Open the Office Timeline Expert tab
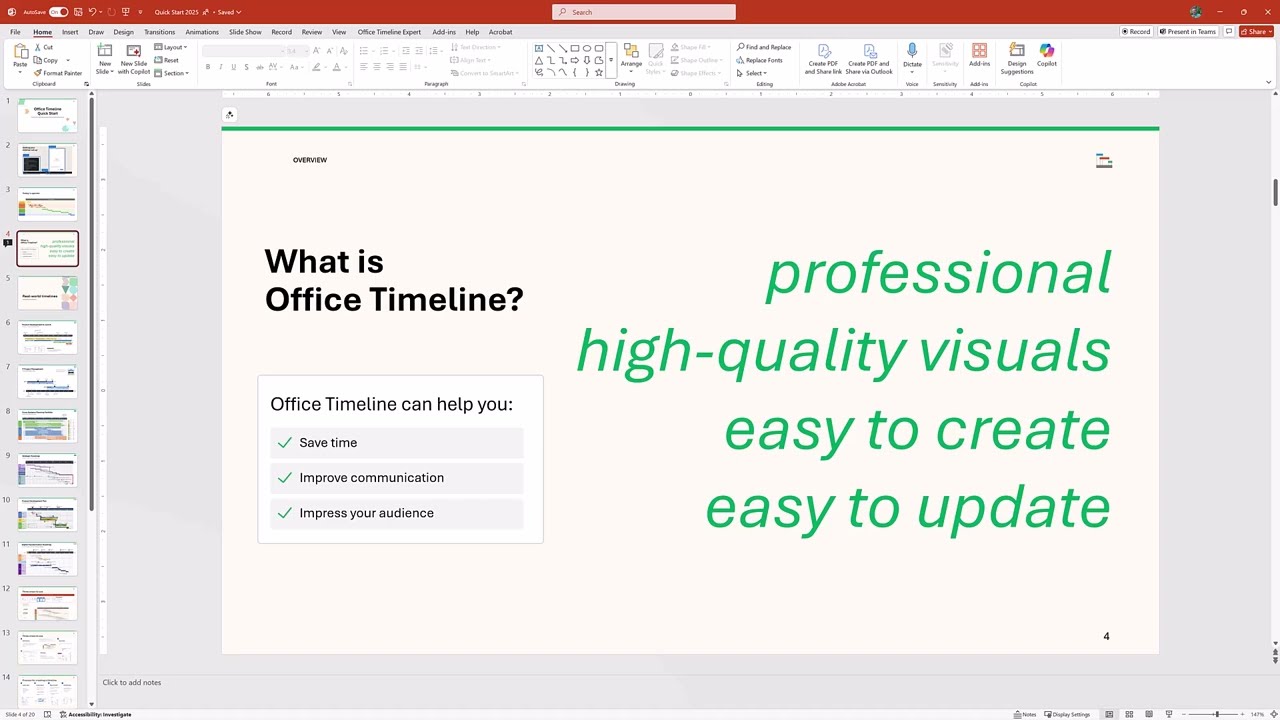The width and height of the screenshot is (1280, 720). [389, 32]
